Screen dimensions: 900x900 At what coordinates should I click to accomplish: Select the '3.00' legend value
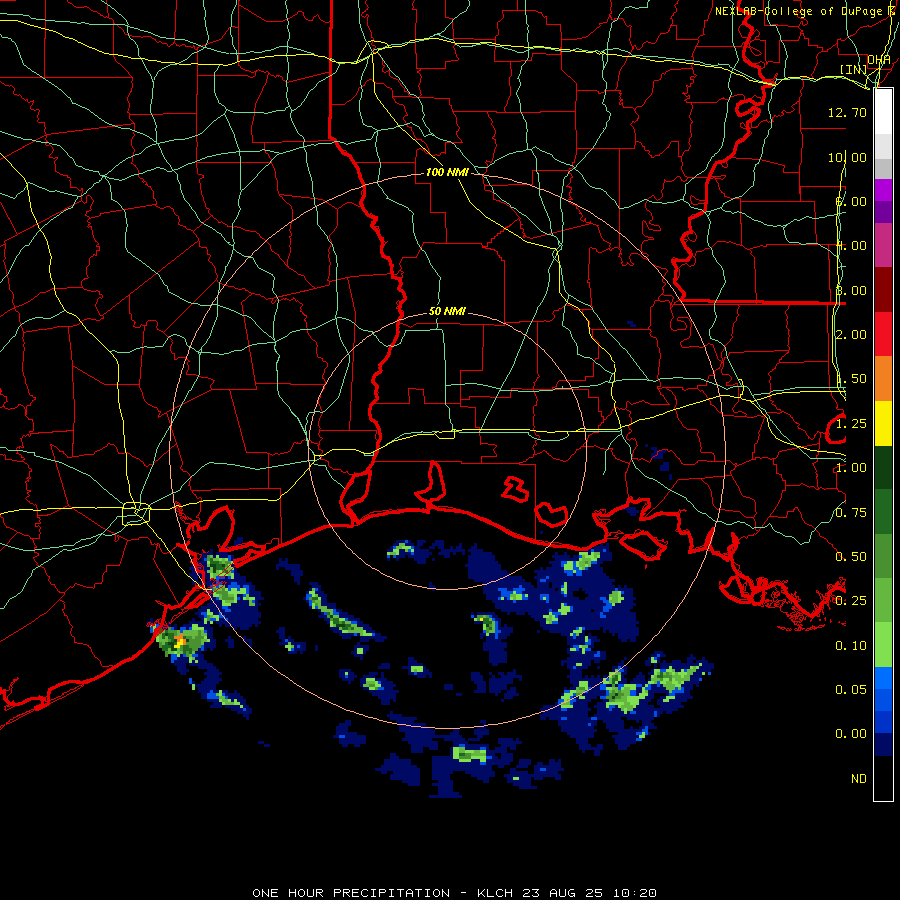pyautogui.click(x=851, y=290)
